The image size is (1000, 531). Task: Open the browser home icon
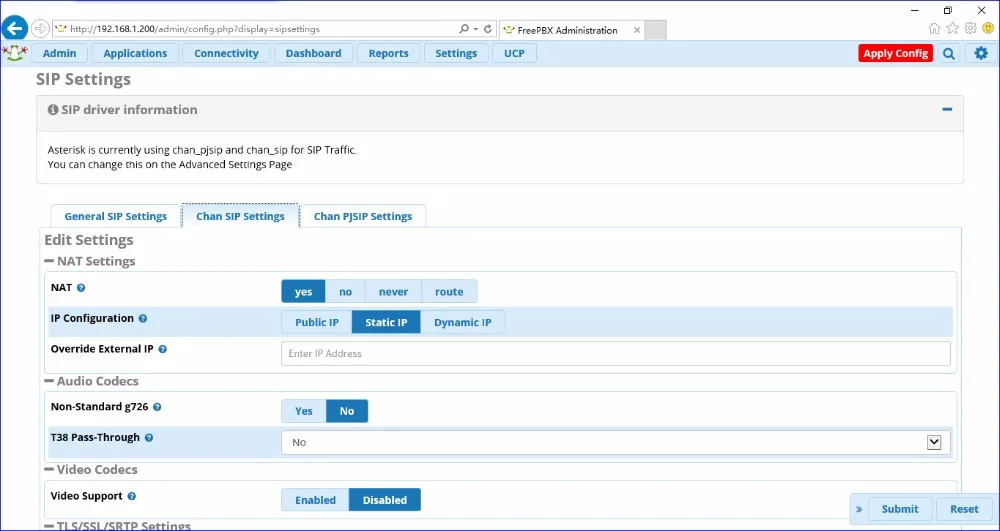934,28
